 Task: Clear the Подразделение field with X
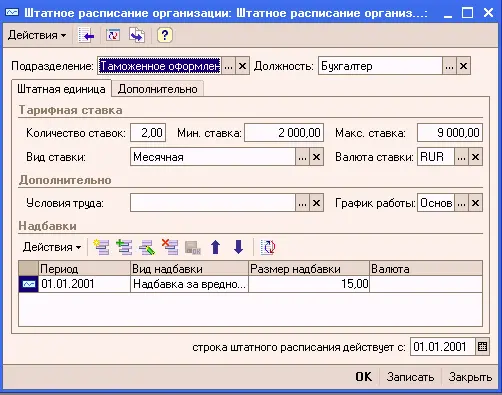tap(242, 66)
